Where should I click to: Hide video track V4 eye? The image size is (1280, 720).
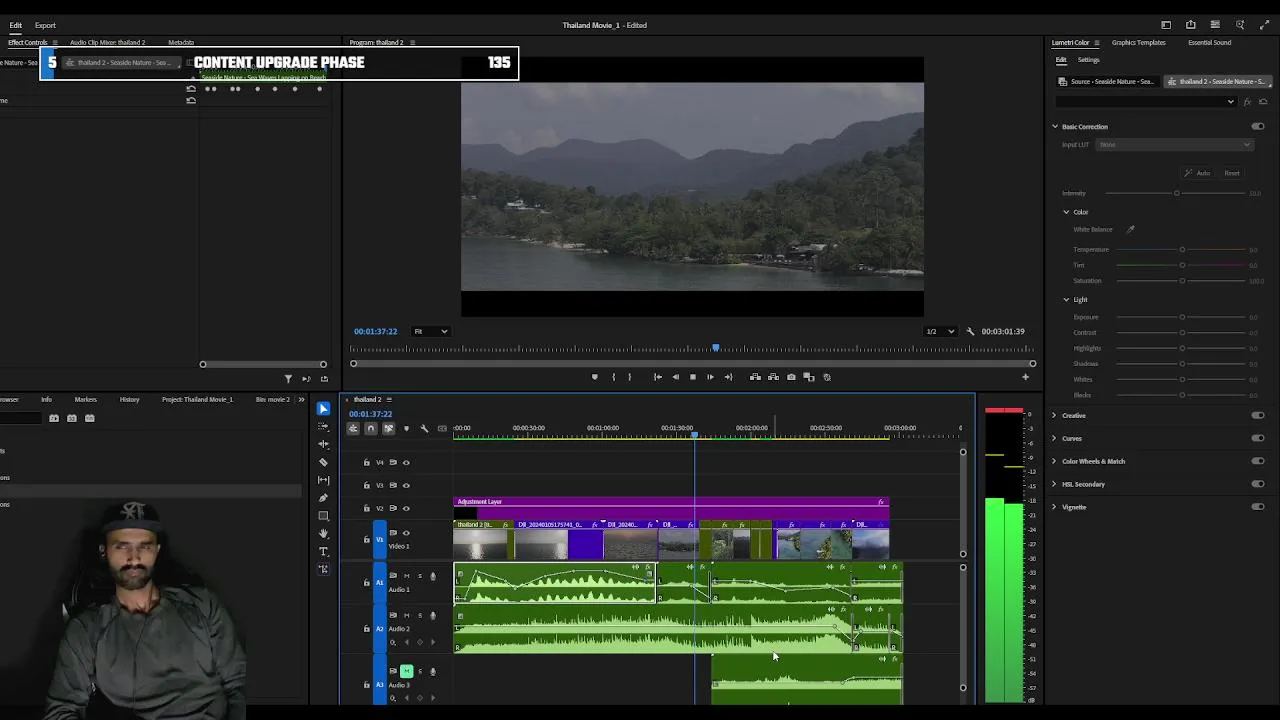click(x=406, y=462)
